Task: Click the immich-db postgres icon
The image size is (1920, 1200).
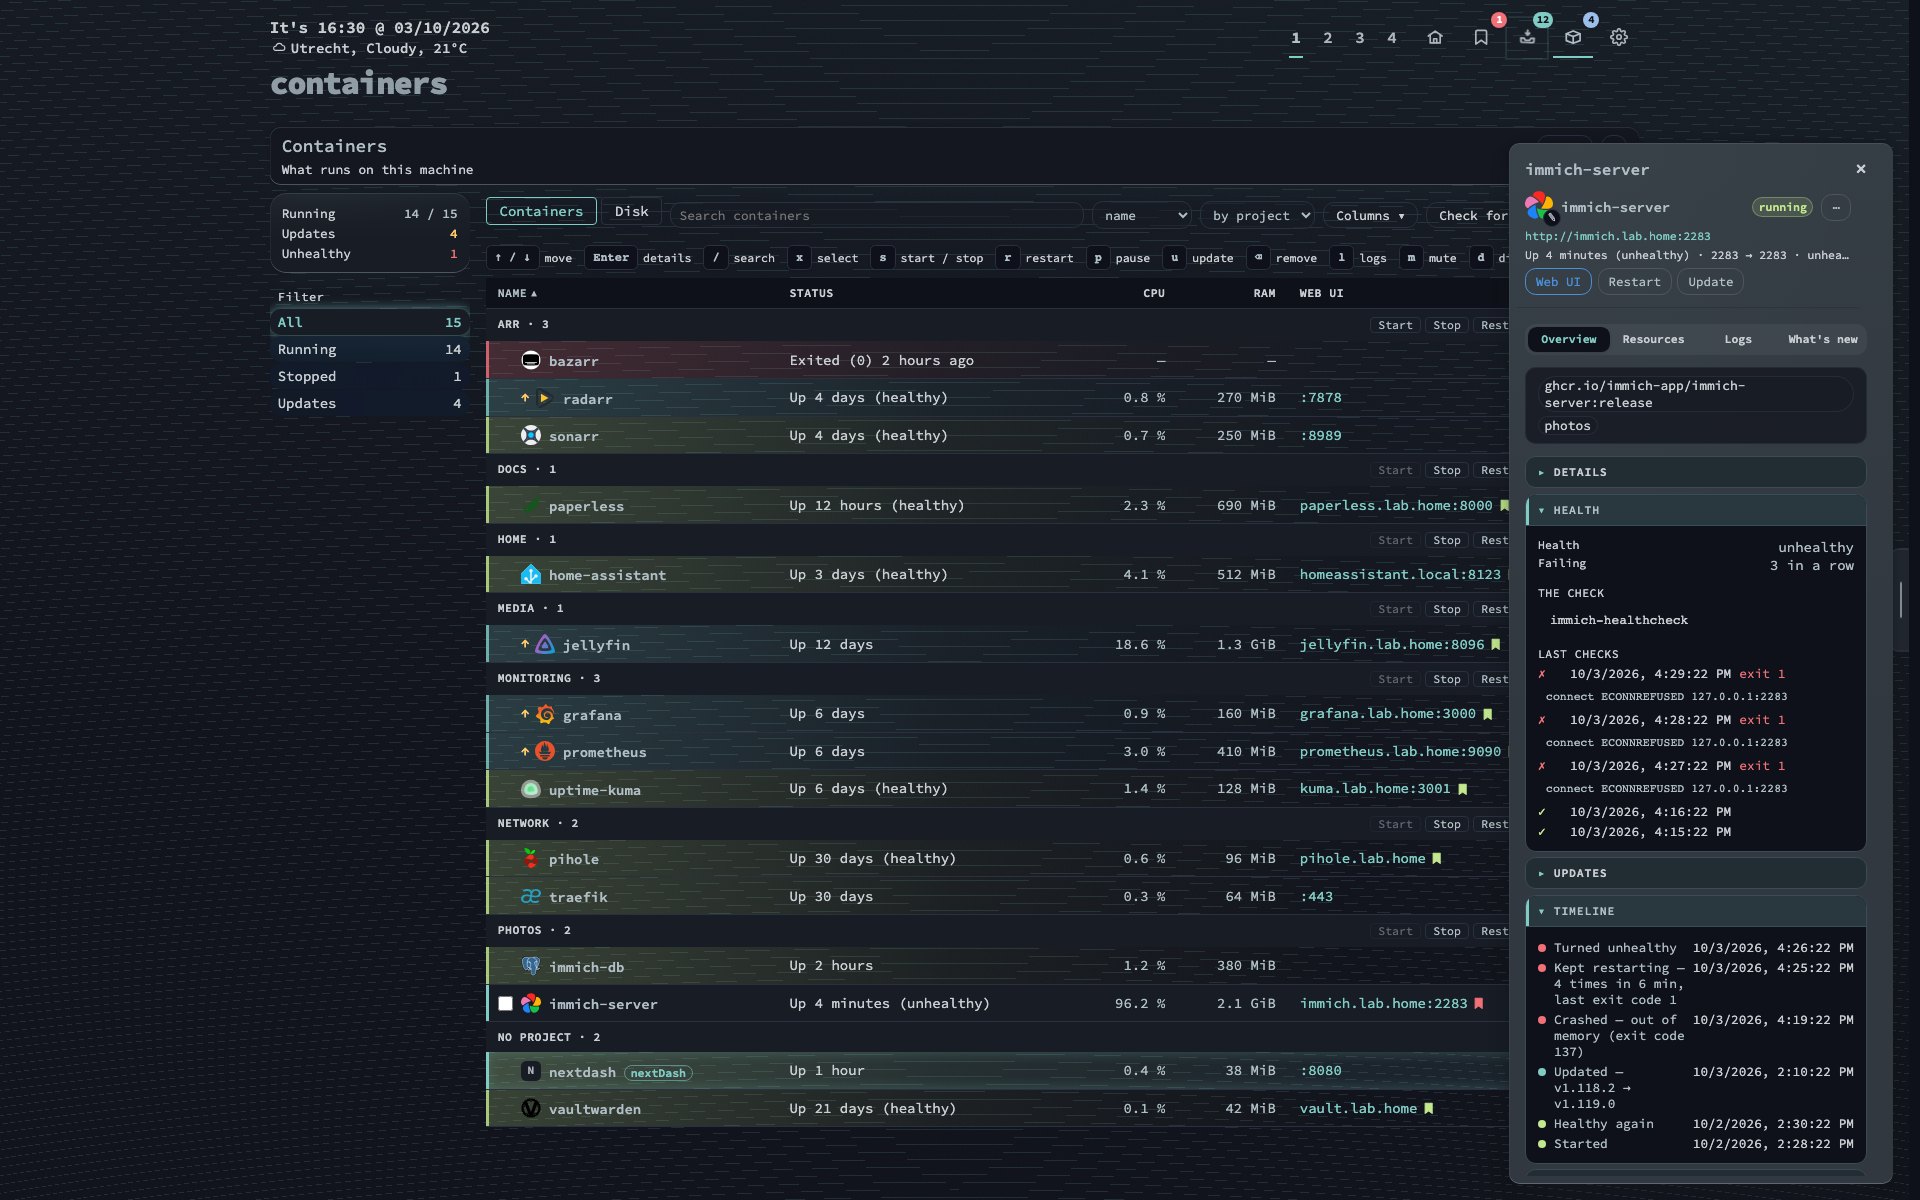Action: point(531,966)
